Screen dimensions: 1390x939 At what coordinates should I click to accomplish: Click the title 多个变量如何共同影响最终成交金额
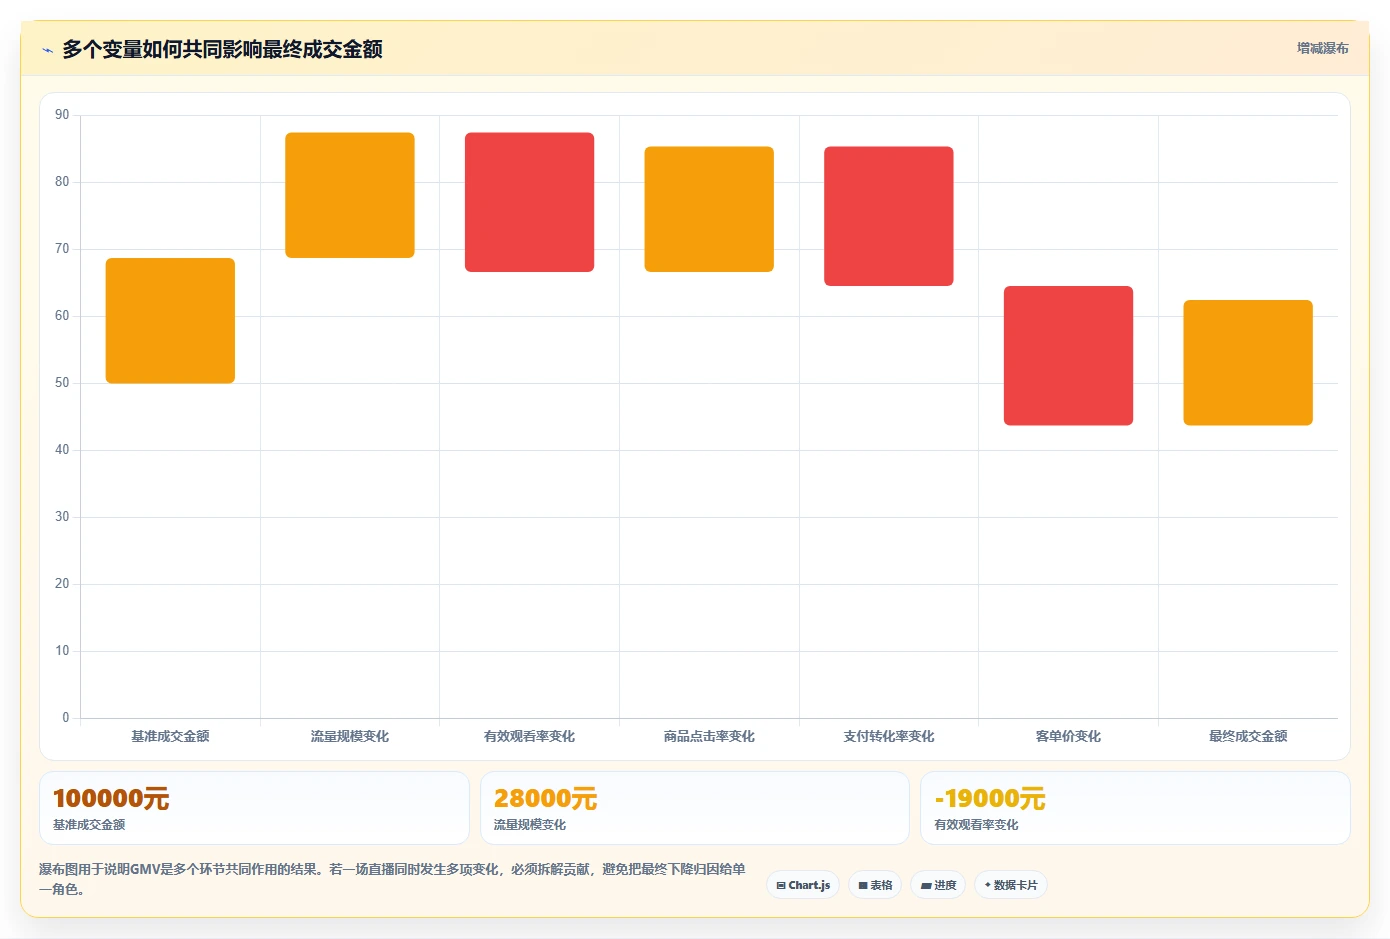[x=222, y=49]
